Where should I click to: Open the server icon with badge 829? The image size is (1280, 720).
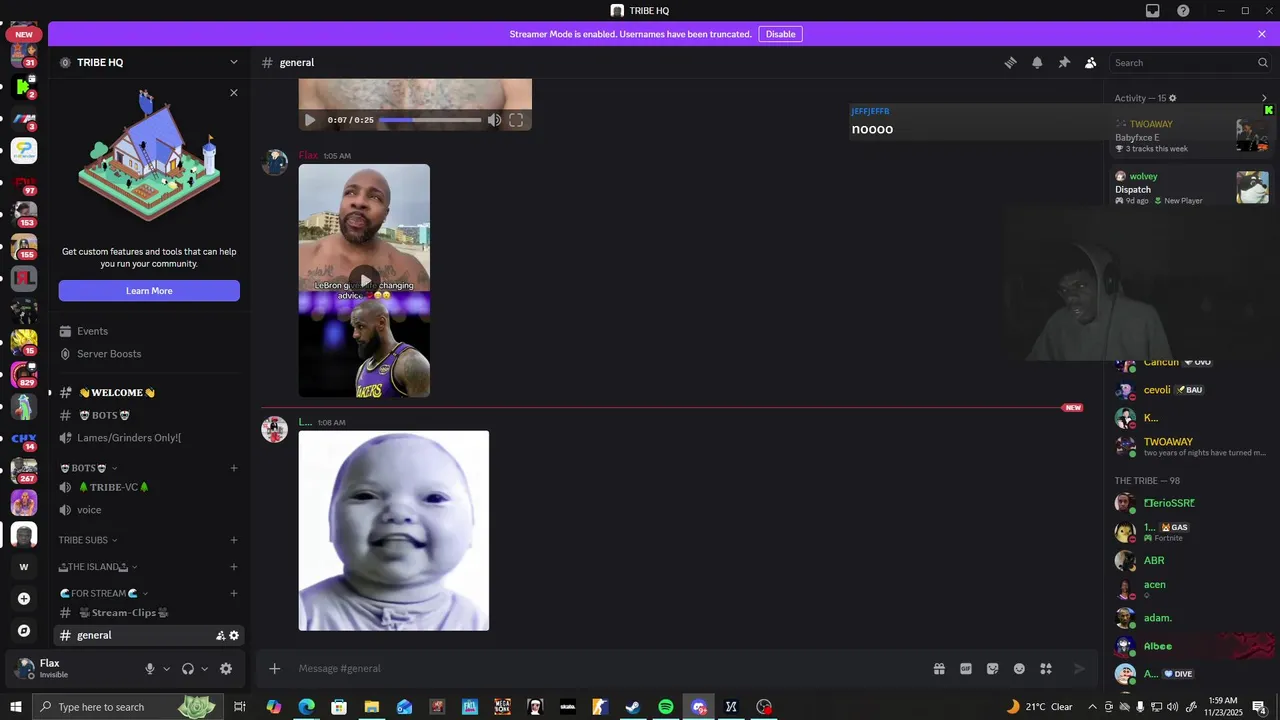pos(24,375)
